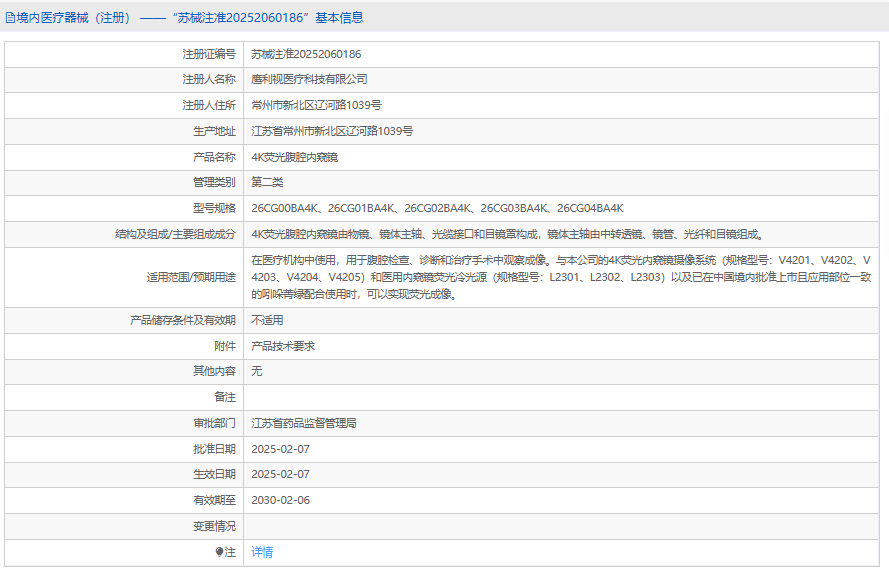Click the 其他内容 row label
Image resolution: width=889 pixels, height=576 pixels.
click(x=214, y=371)
